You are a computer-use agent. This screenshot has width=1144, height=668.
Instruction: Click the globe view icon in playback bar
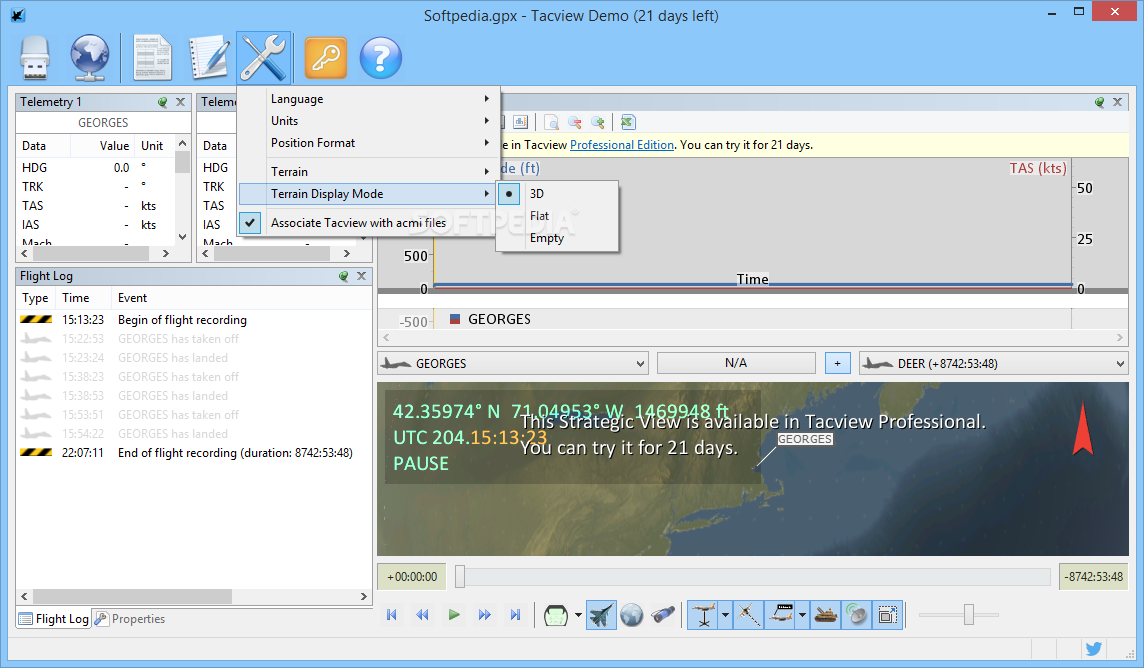(632, 615)
